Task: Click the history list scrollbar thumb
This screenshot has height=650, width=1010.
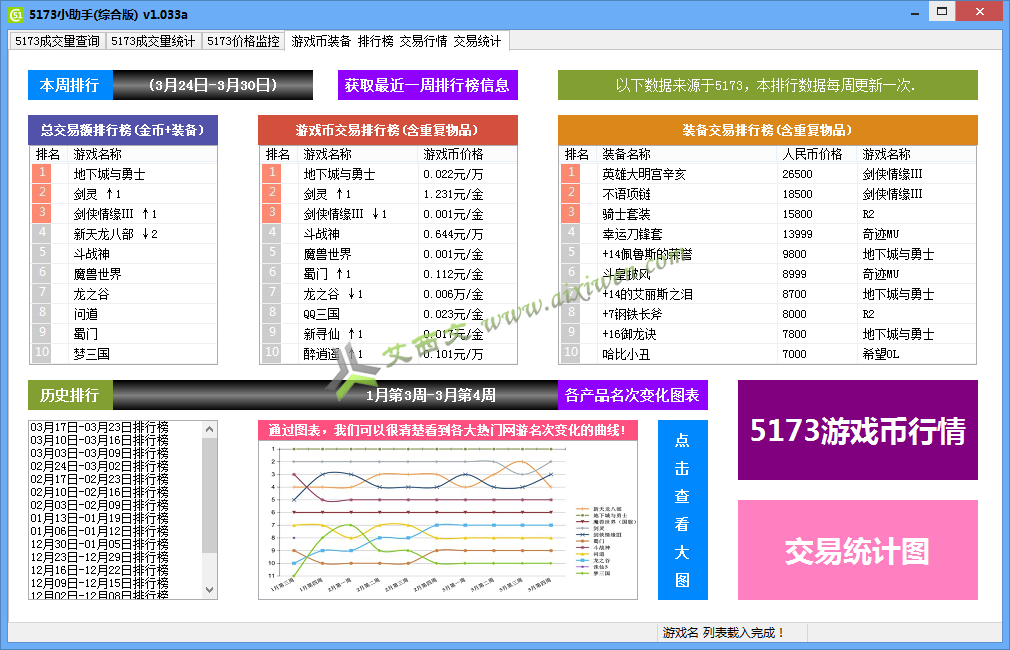Action: point(209,495)
